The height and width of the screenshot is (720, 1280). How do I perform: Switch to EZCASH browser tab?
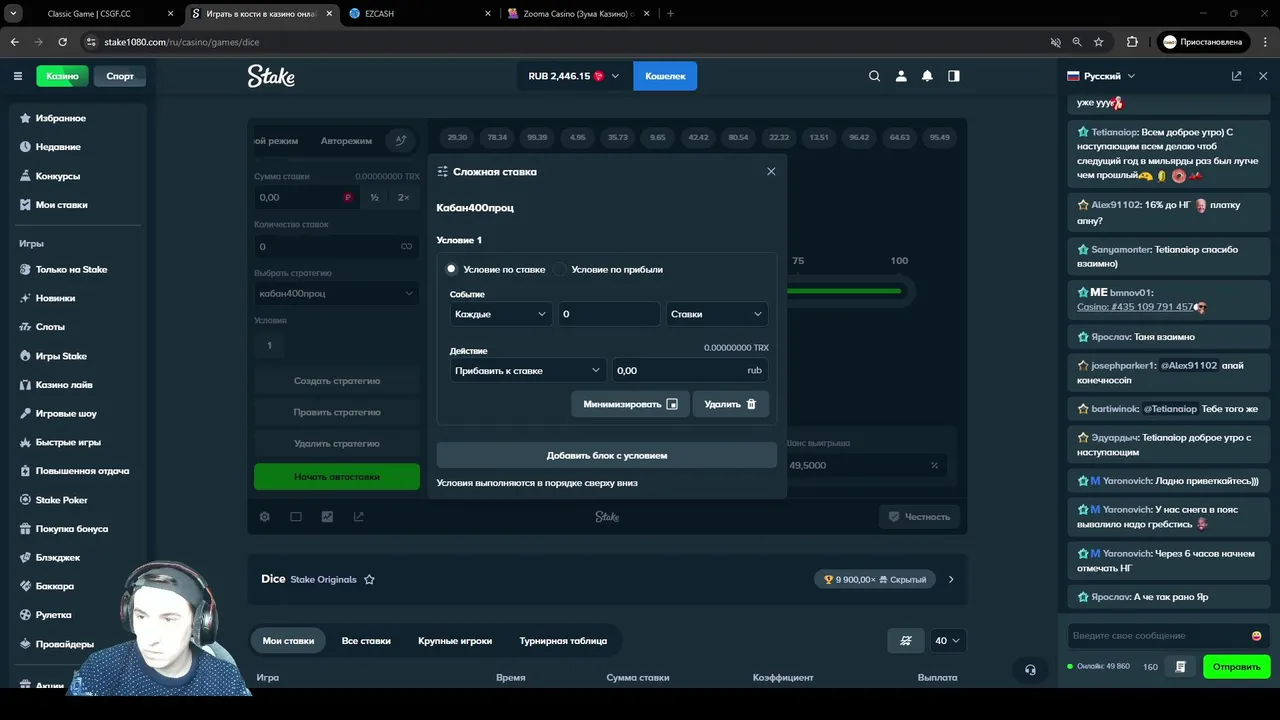(420, 14)
